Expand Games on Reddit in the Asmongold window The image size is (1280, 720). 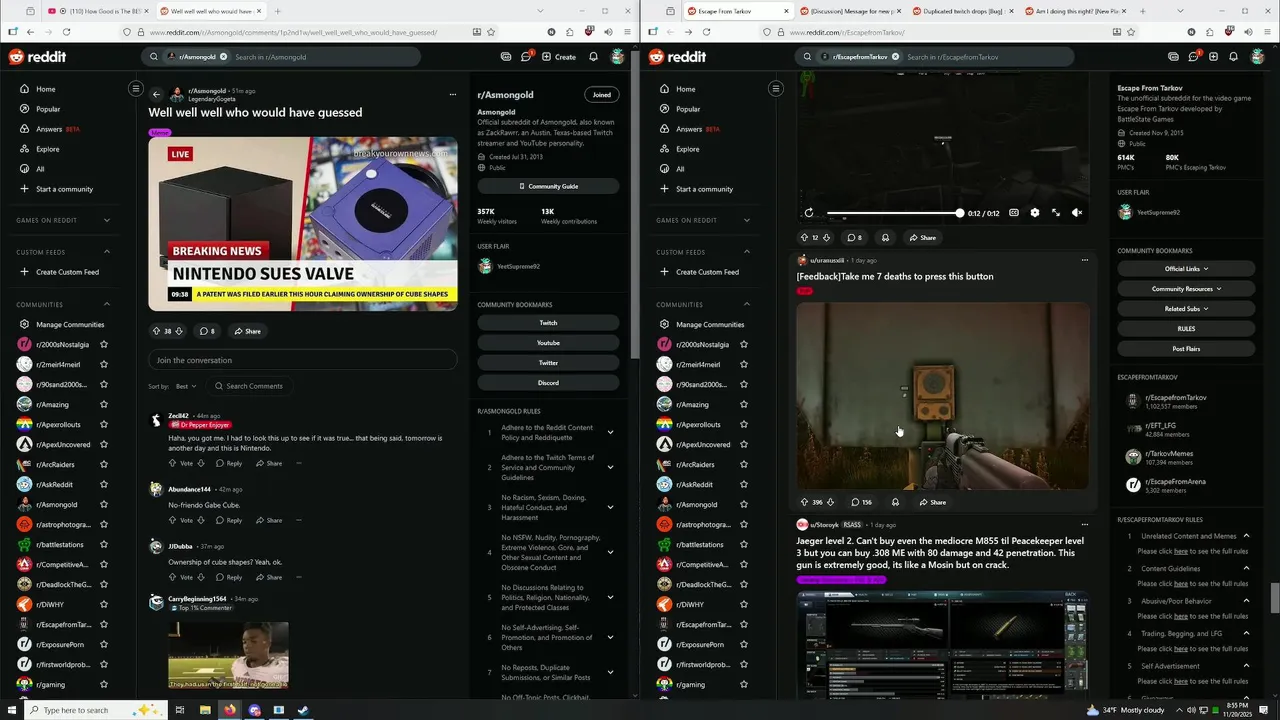click(x=107, y=220)
